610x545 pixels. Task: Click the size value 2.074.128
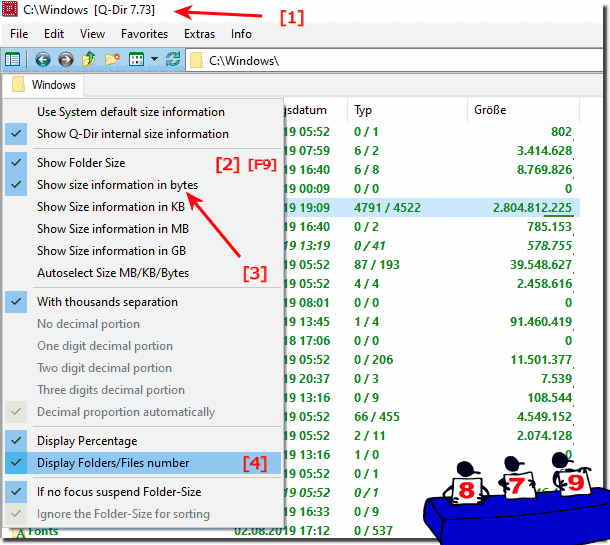(x=544, y=436)
